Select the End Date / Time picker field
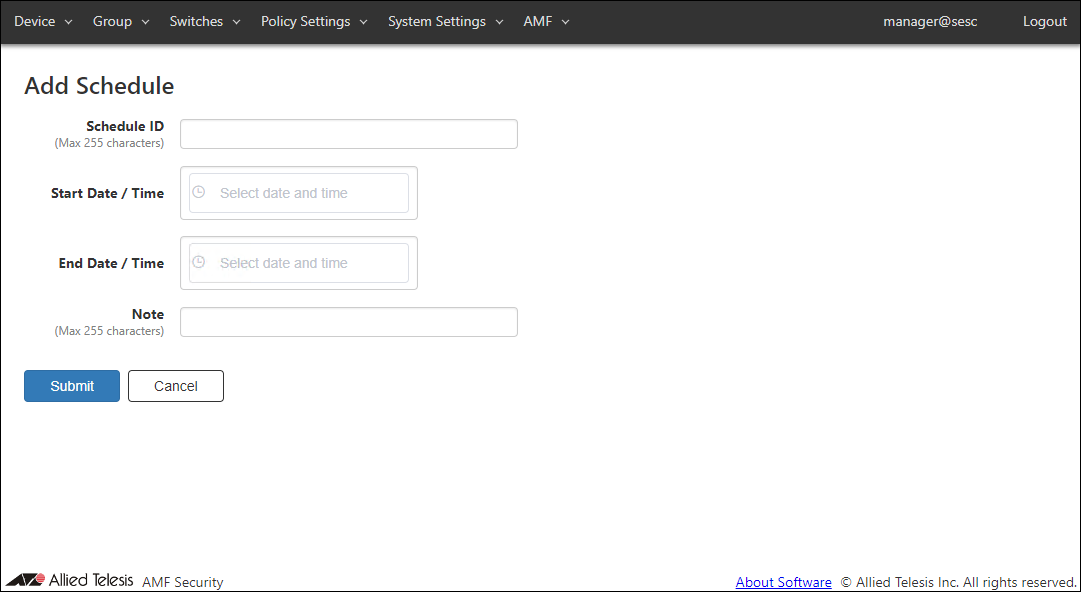1081x592 pixels. [x=310, y=263]
